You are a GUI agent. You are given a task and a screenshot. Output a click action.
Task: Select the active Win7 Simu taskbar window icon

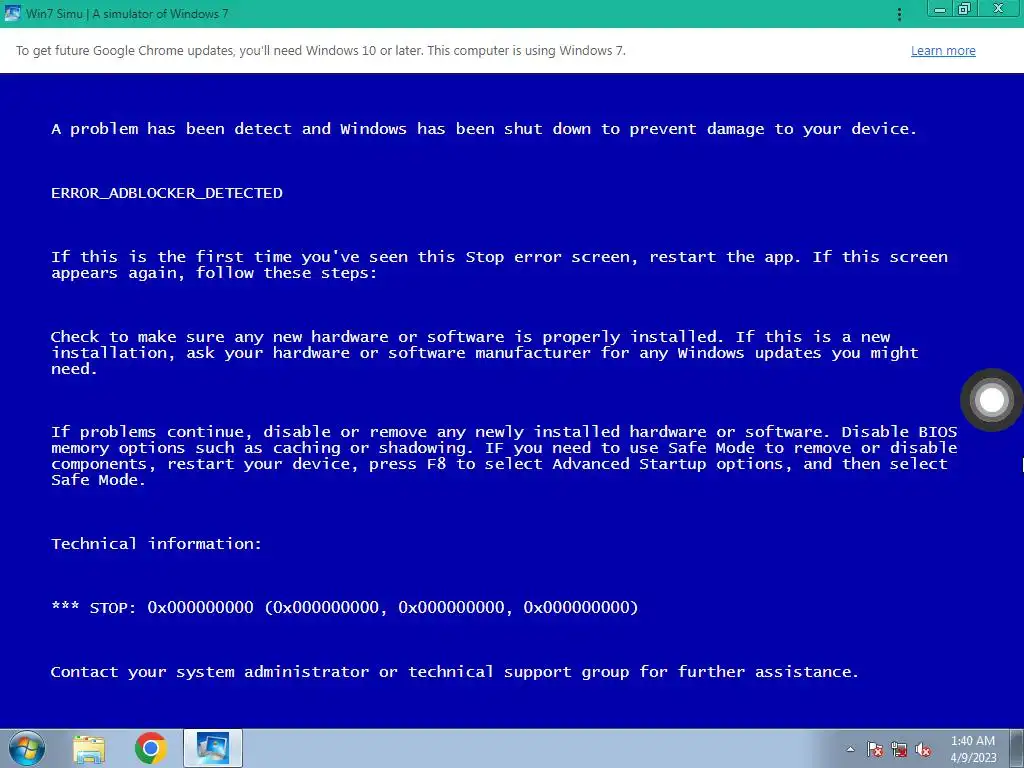pos(213,748)
